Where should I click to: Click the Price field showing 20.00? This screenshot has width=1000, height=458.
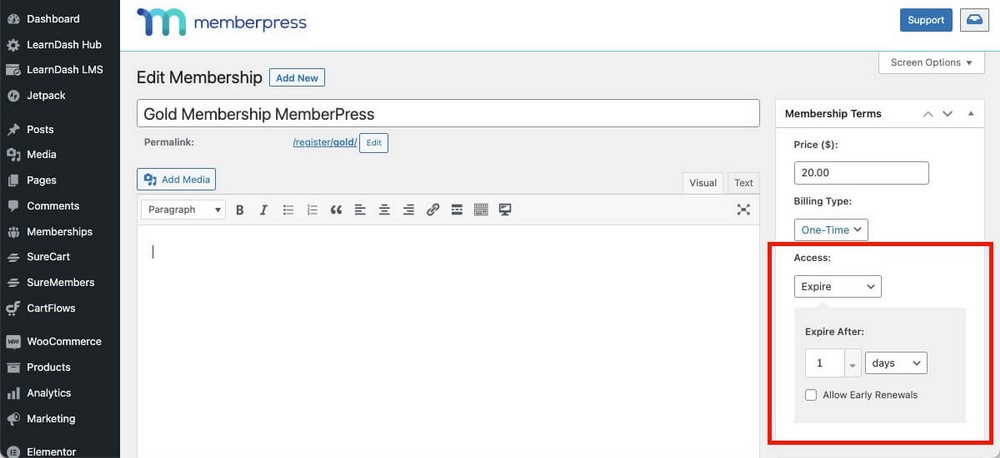861,173
